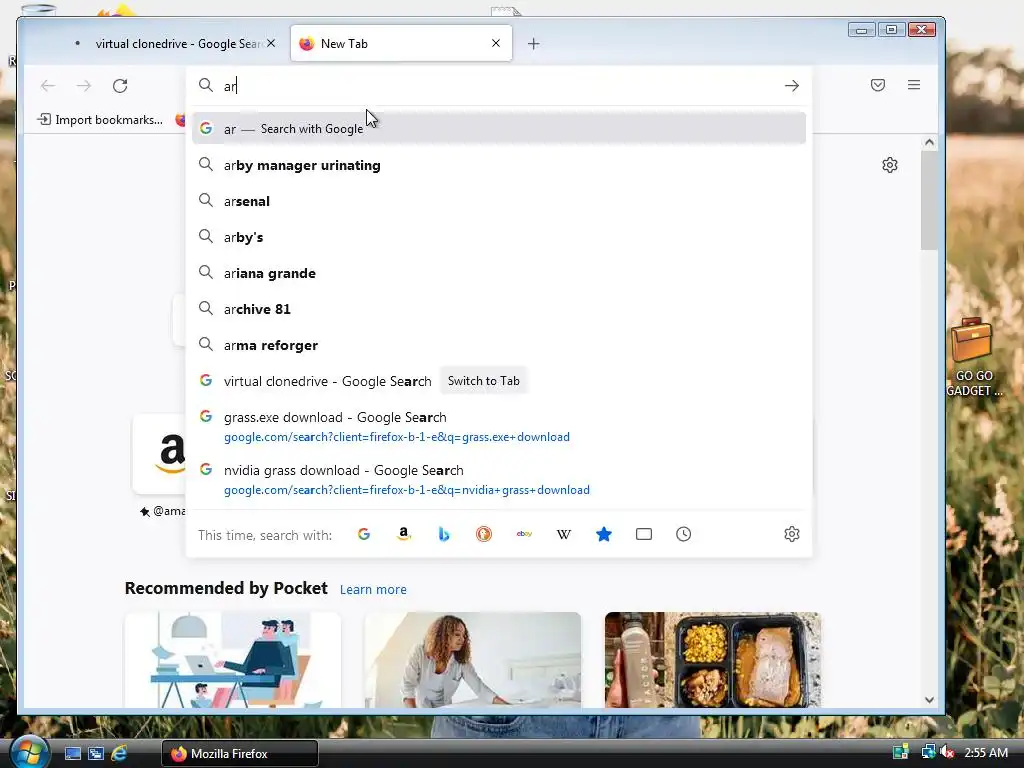Screen dimensions: 1024x768
Task: Choose the 'ariana grande' suggestion
Action: coord(499,273)
